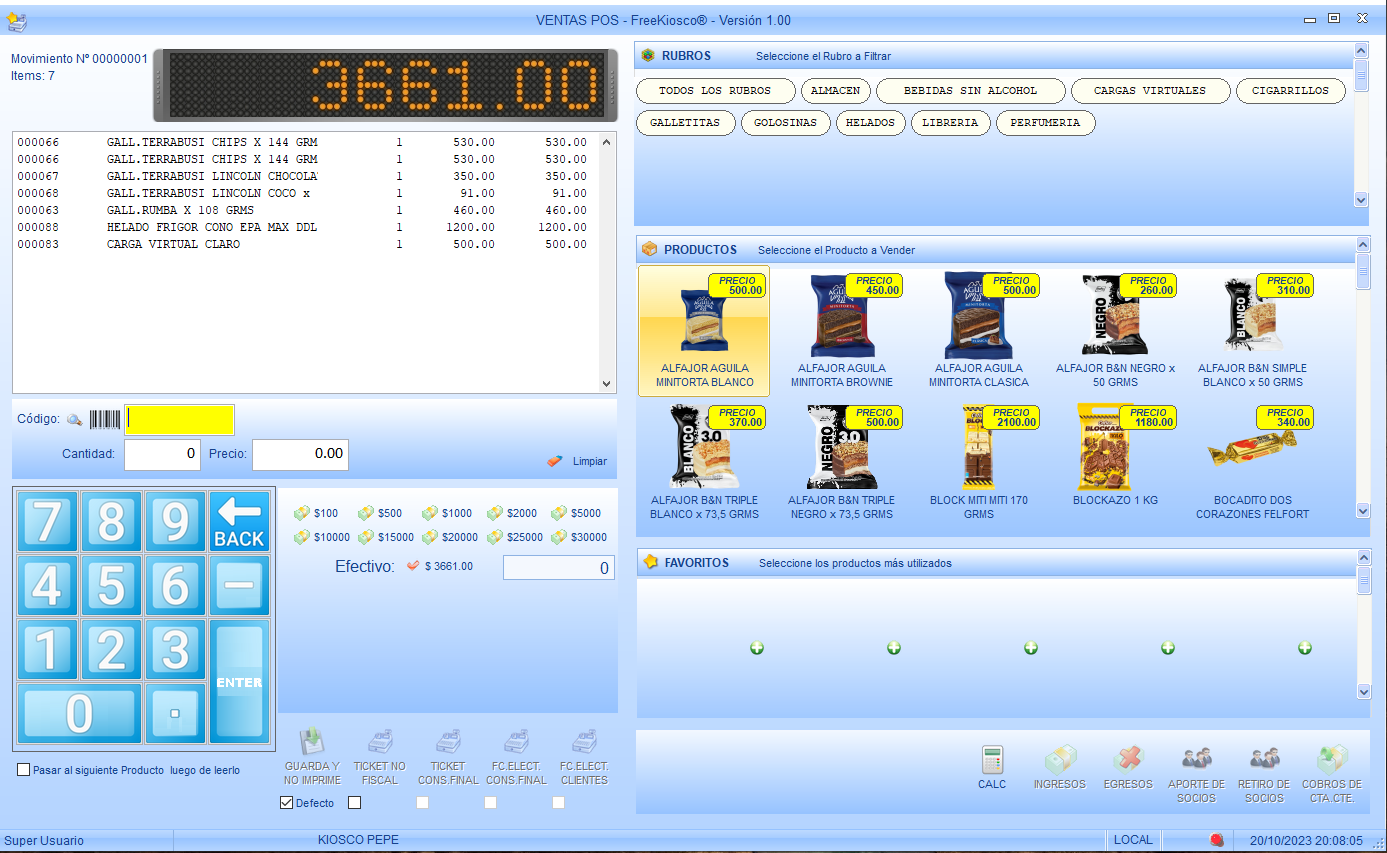The height and width of the screenshot is (853, 1387).
Task: Print a Ticket No Fiscal
Action: coord(380,756)
